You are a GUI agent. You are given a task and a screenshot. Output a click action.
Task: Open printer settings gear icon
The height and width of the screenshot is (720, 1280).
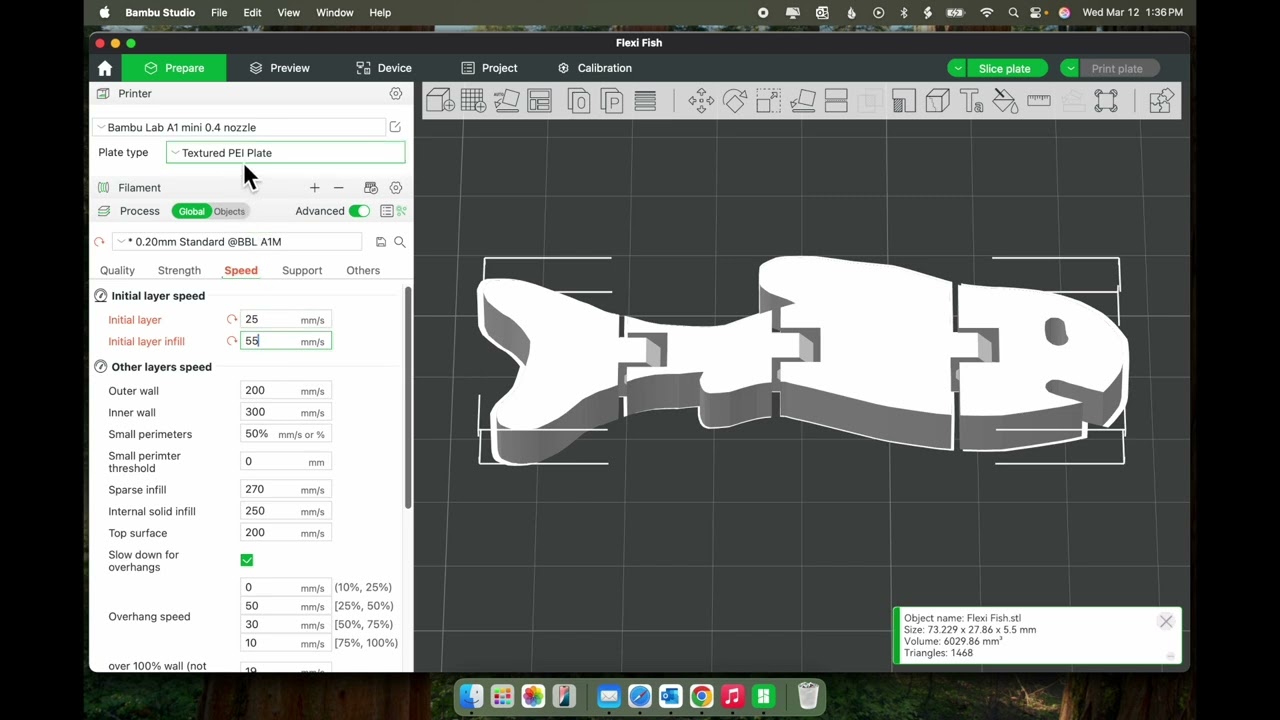pyautogui.click(x=396, y=93)
